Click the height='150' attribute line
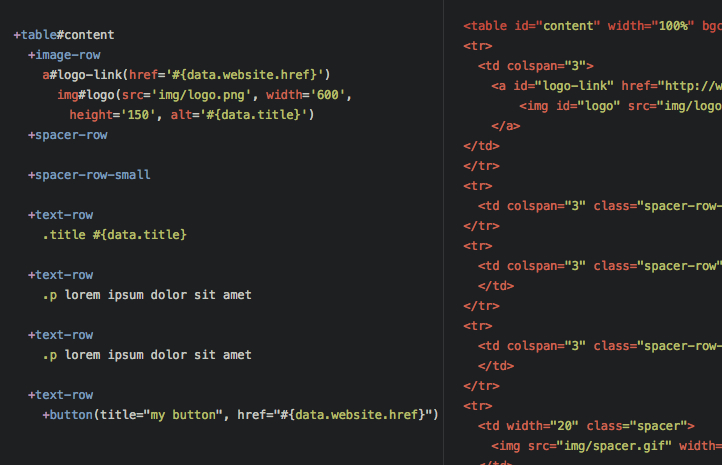The width and height of the screenshot is (722, 465). click(112, 115)
